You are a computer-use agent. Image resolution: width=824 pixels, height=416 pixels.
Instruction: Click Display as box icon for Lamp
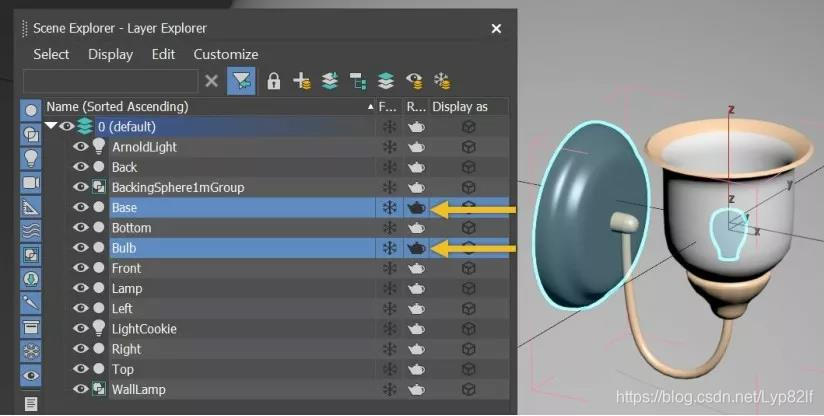click(469, 288)
